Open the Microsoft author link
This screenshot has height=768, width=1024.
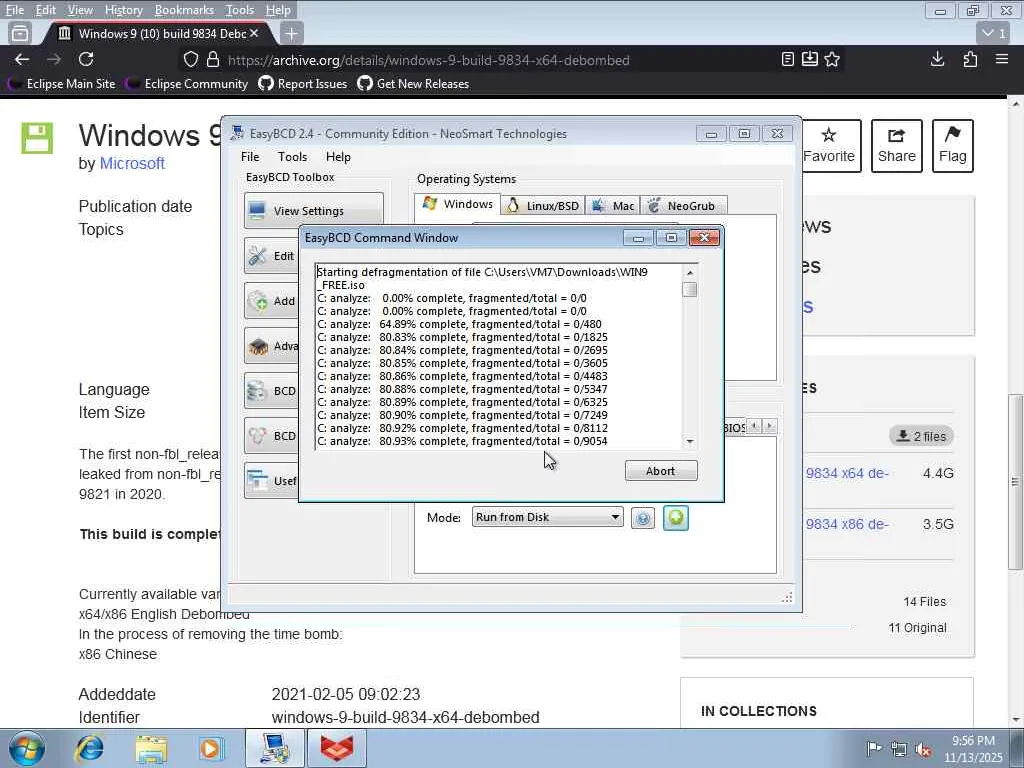point(132,163)
